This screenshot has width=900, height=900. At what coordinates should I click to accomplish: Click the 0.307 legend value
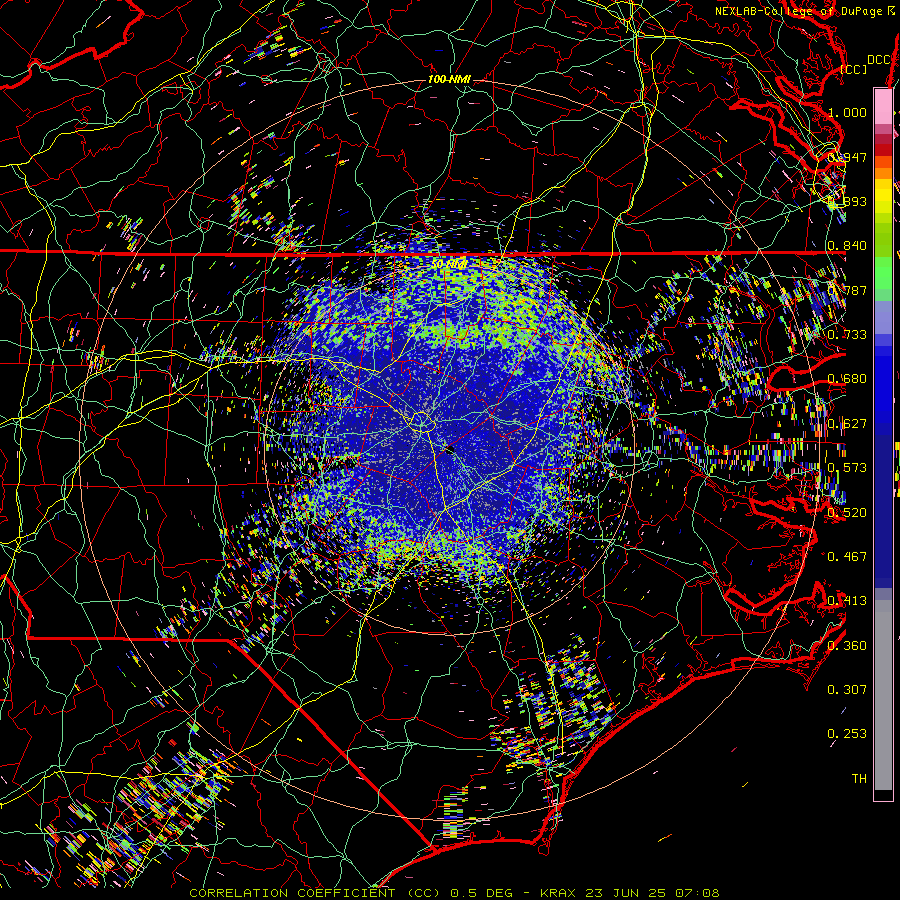click(847, 690)
